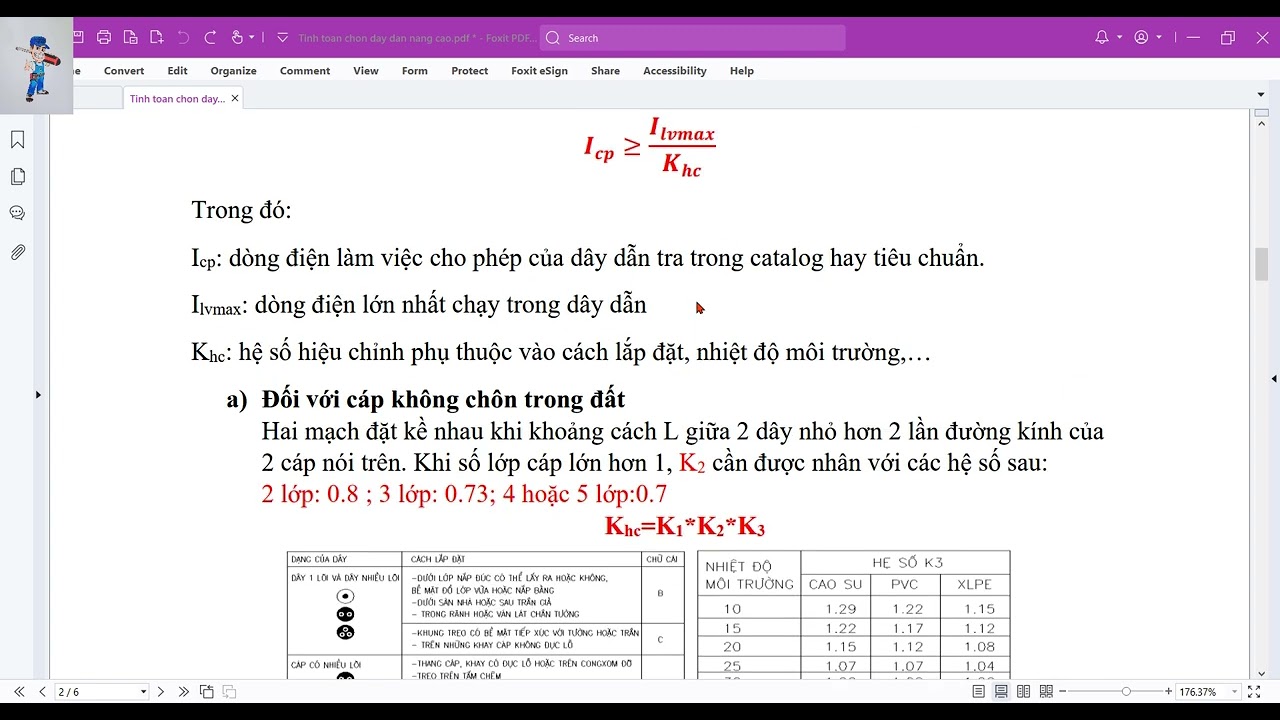Open the Attachments paperclip panel icon
Screen dimensions: 1280x720
click(x=17, y=252)
